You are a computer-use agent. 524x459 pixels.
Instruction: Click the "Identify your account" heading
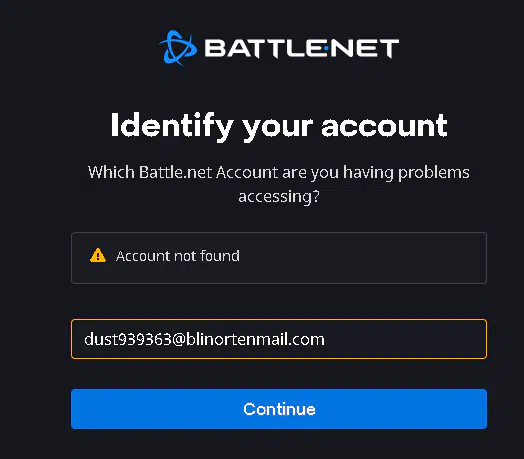(x=279, y=126)
